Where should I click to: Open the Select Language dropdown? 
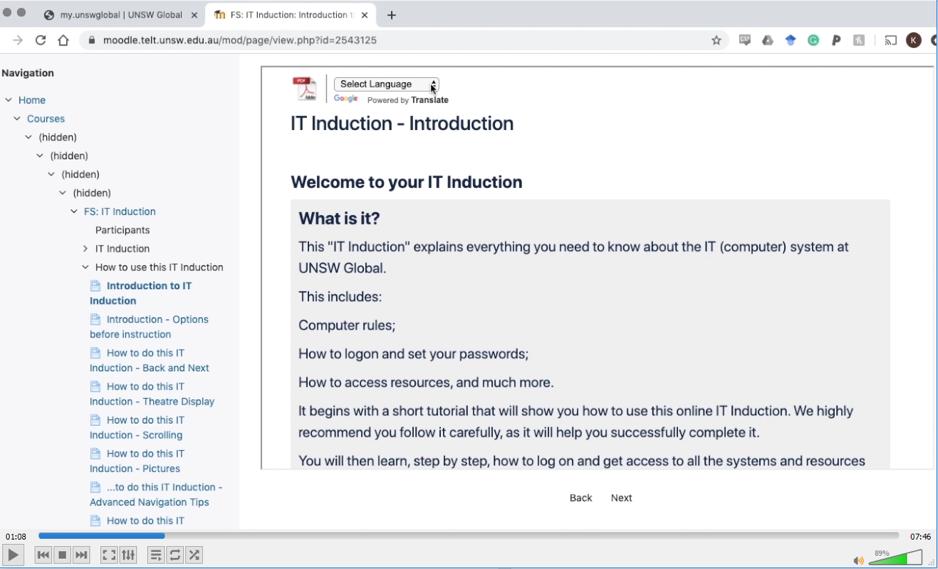point(386,84)
